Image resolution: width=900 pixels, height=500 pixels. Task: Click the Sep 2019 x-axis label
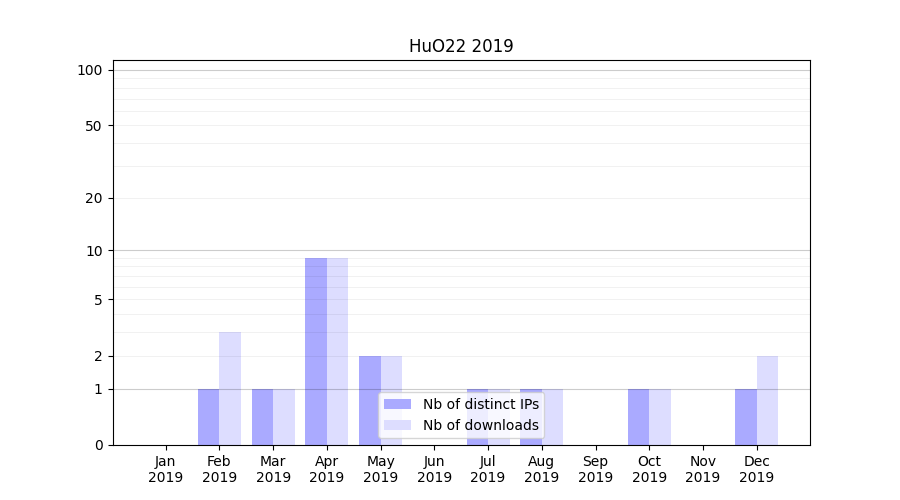595,469
